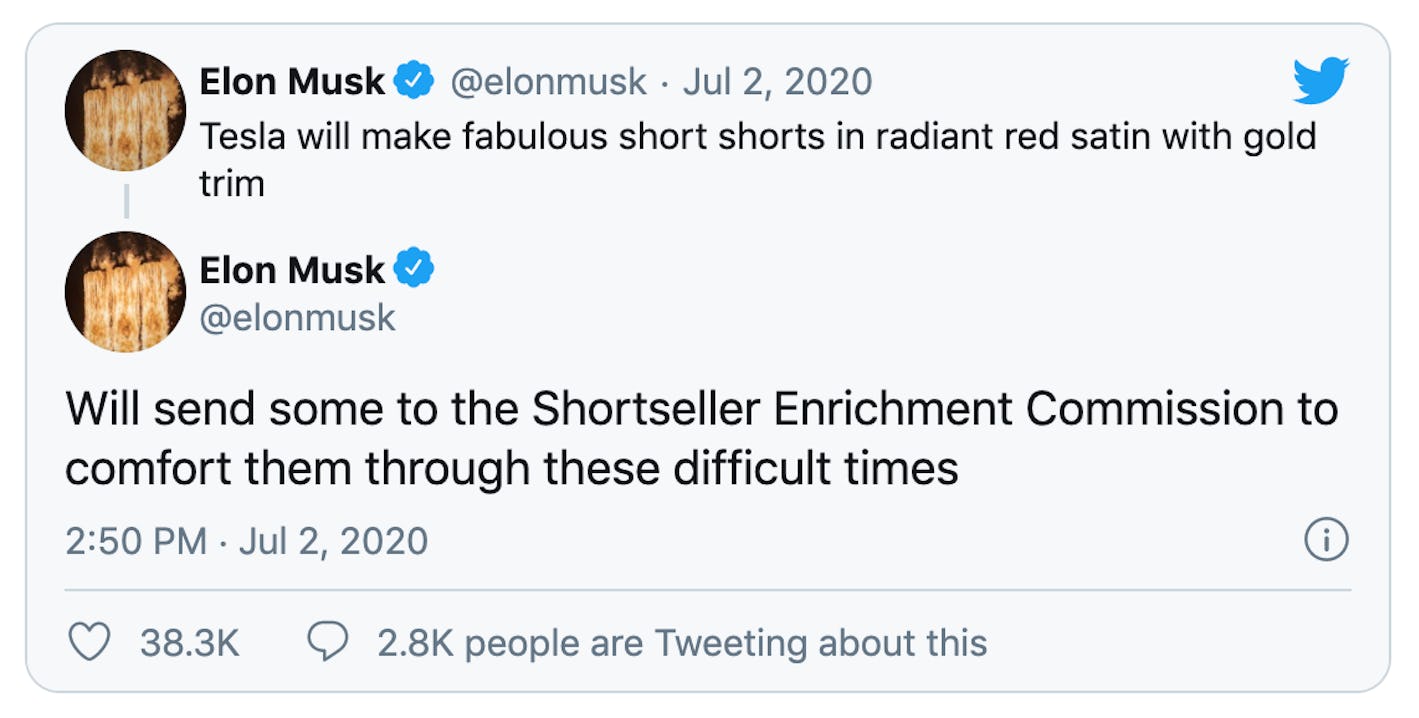Screen dimensions: 1419x718
Task: Click Elon Musk's profile avatar on the top tweet
Action: click(124, 110)
